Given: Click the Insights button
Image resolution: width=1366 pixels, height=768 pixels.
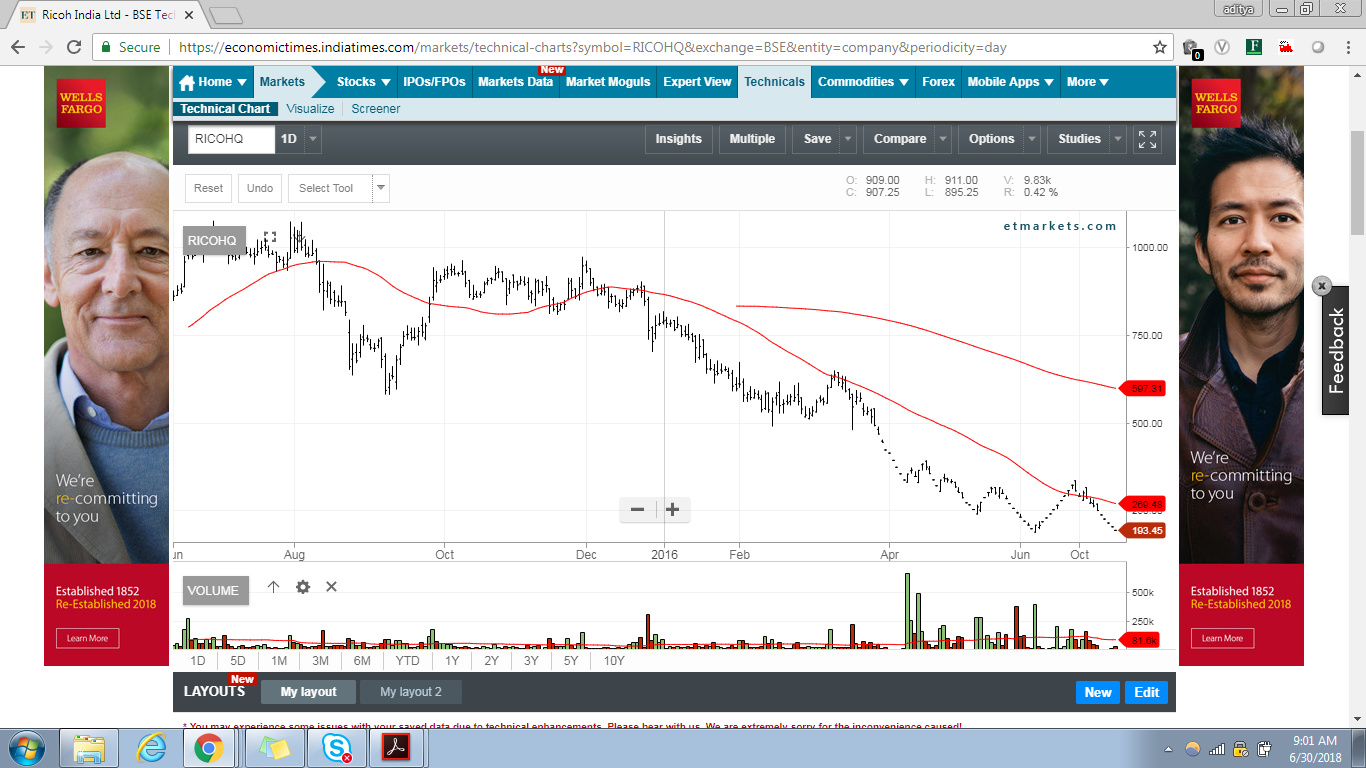Looking at the screenshot, I should click(678, 140).
